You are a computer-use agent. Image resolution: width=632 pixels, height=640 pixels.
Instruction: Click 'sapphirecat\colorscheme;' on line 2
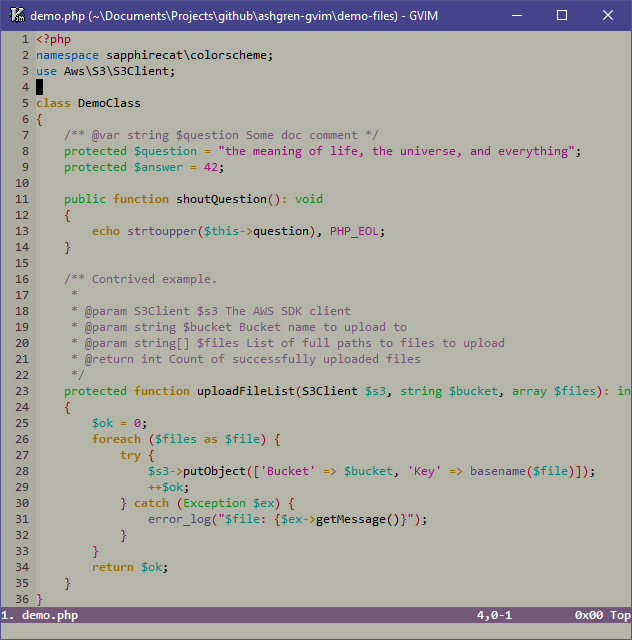(x=190, y=55)
